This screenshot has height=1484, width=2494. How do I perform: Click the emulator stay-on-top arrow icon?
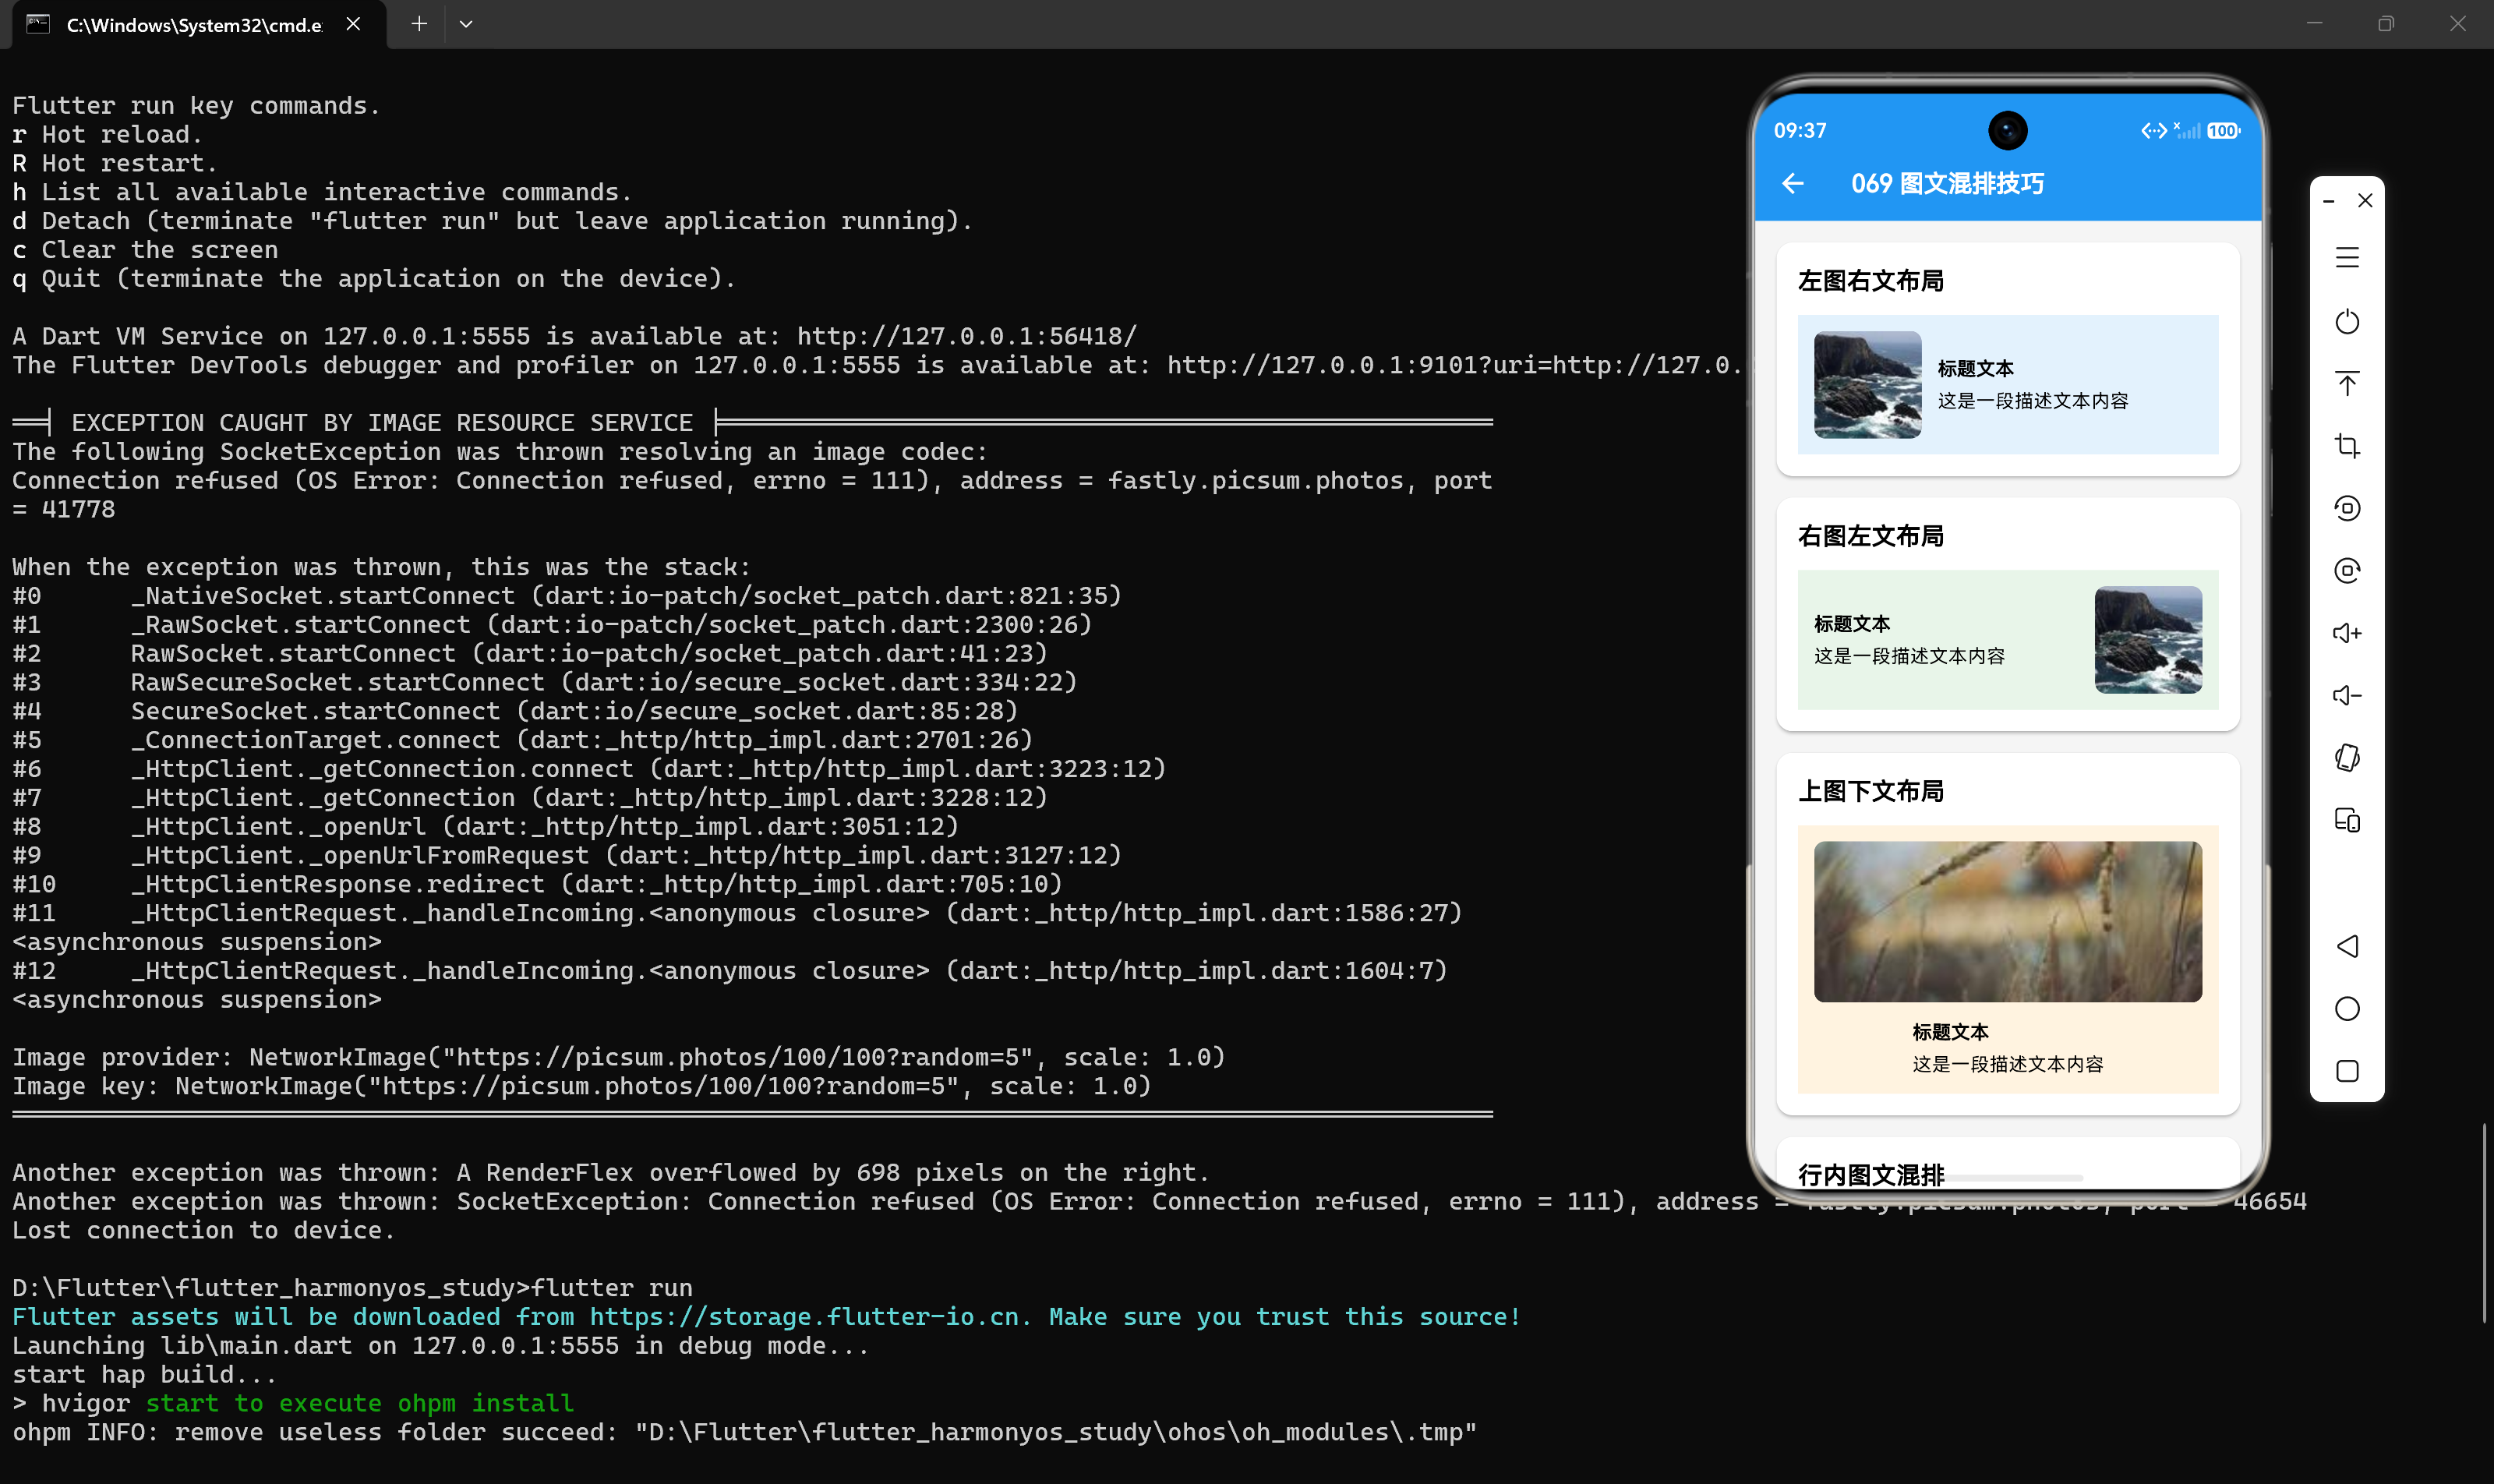tap(2347, 384)
